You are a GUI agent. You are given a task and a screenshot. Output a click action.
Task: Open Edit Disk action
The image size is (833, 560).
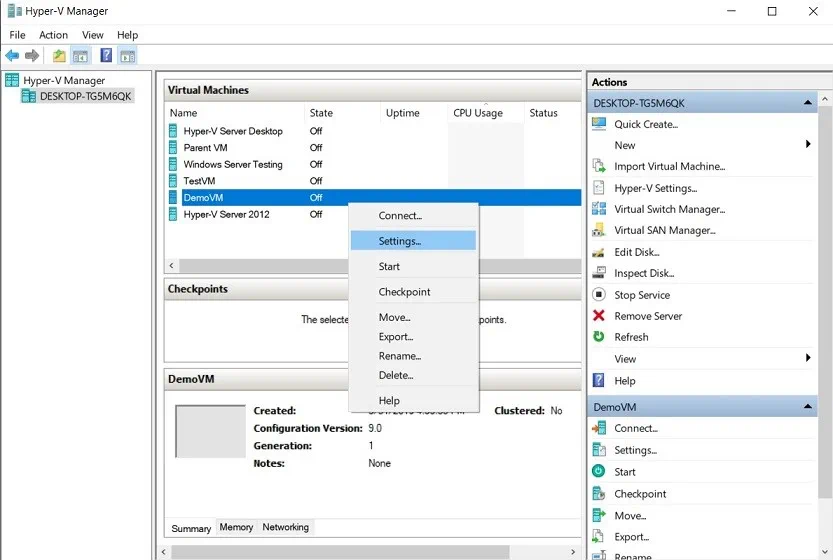(636, 252)
